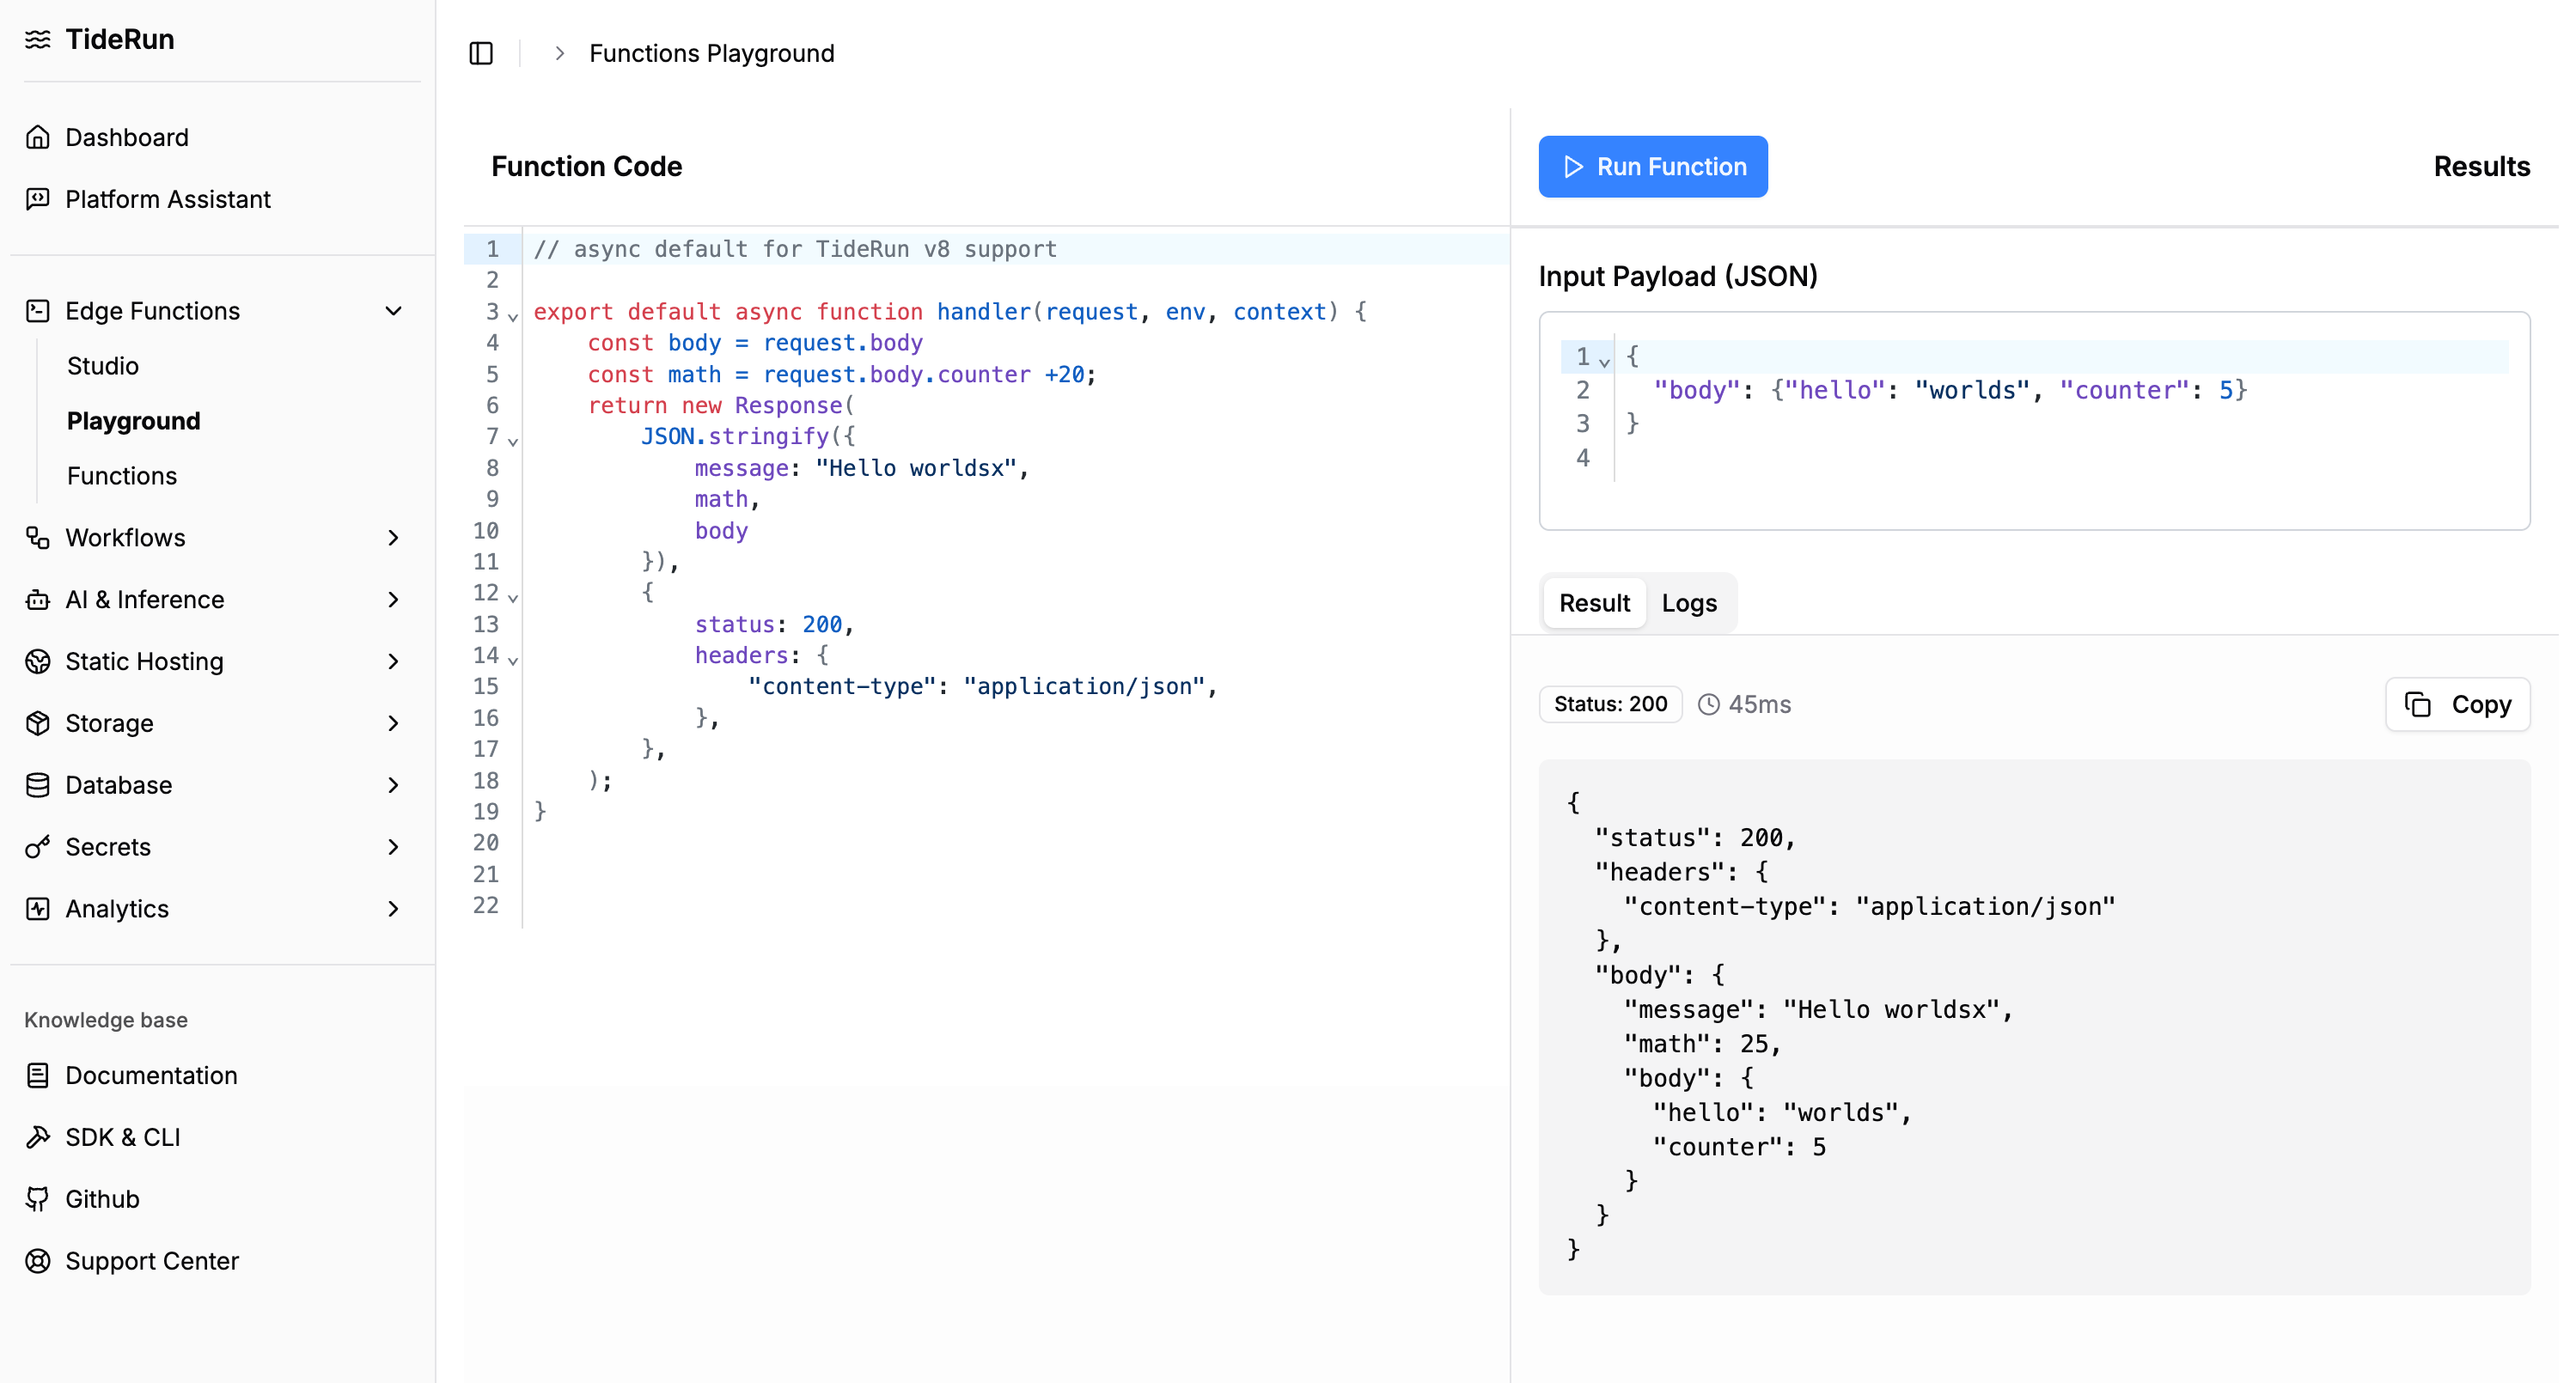Open the Studio submenu item

coord(103,366)
